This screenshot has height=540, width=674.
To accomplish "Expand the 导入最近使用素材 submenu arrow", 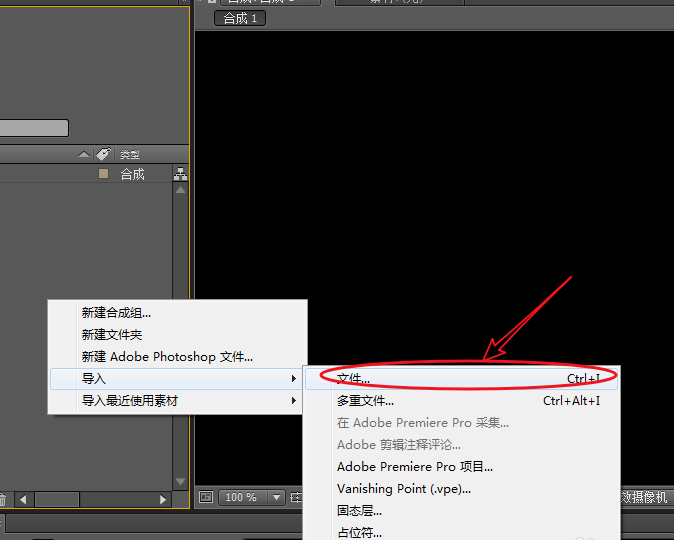I will [294, 401].
